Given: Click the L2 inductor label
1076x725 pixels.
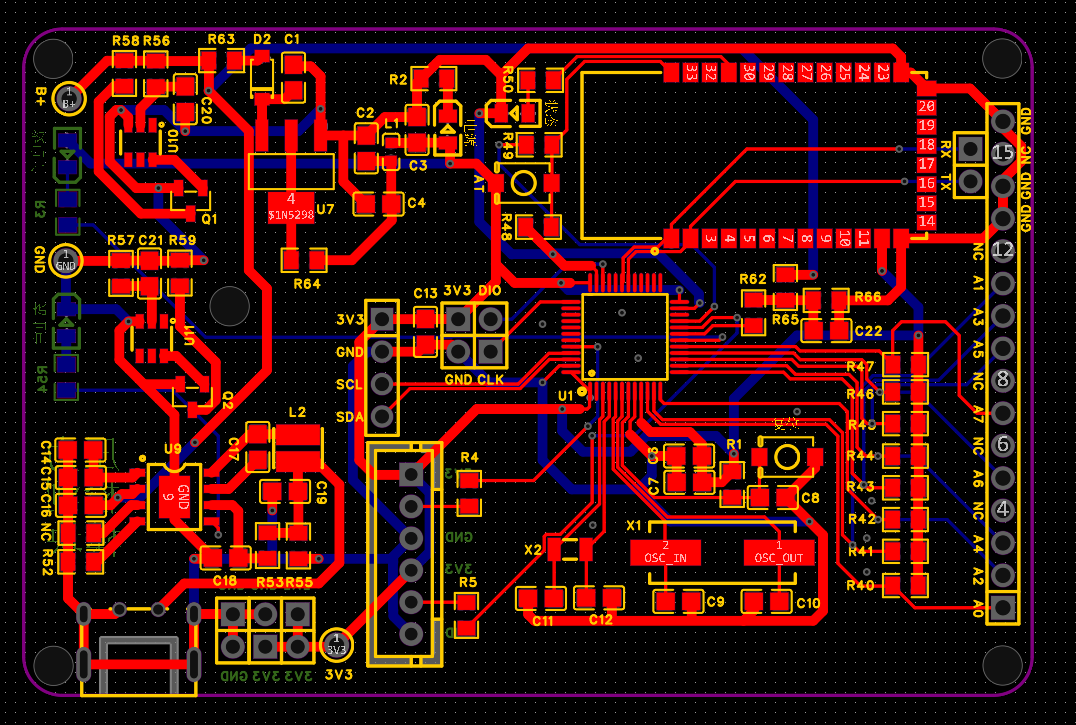Looking at the screenshot, I should 297,412.
